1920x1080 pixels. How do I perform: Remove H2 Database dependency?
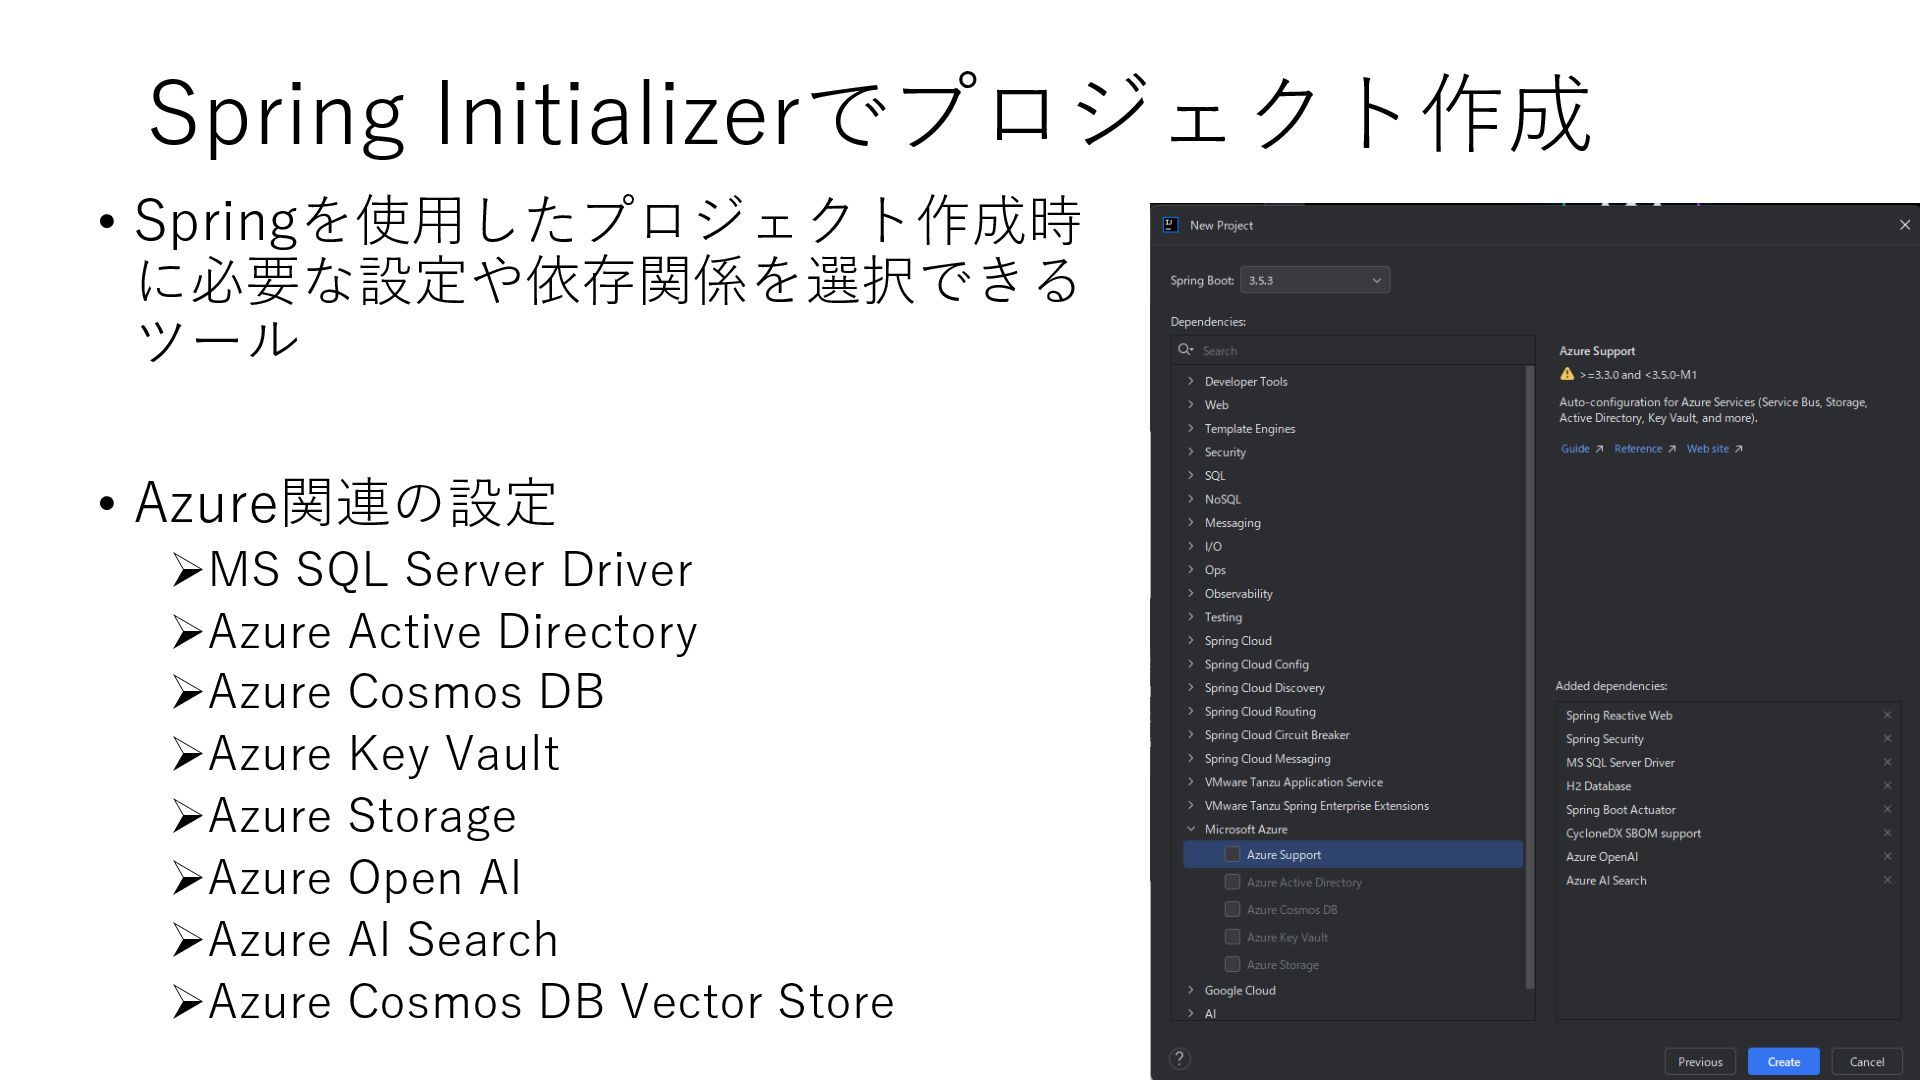tap(1887, 786)
